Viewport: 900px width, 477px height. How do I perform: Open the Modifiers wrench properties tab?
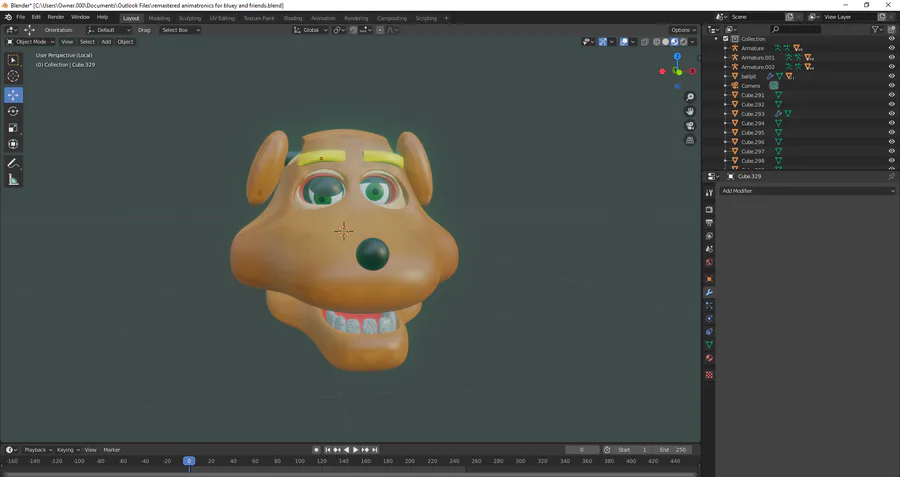point(709,292)
